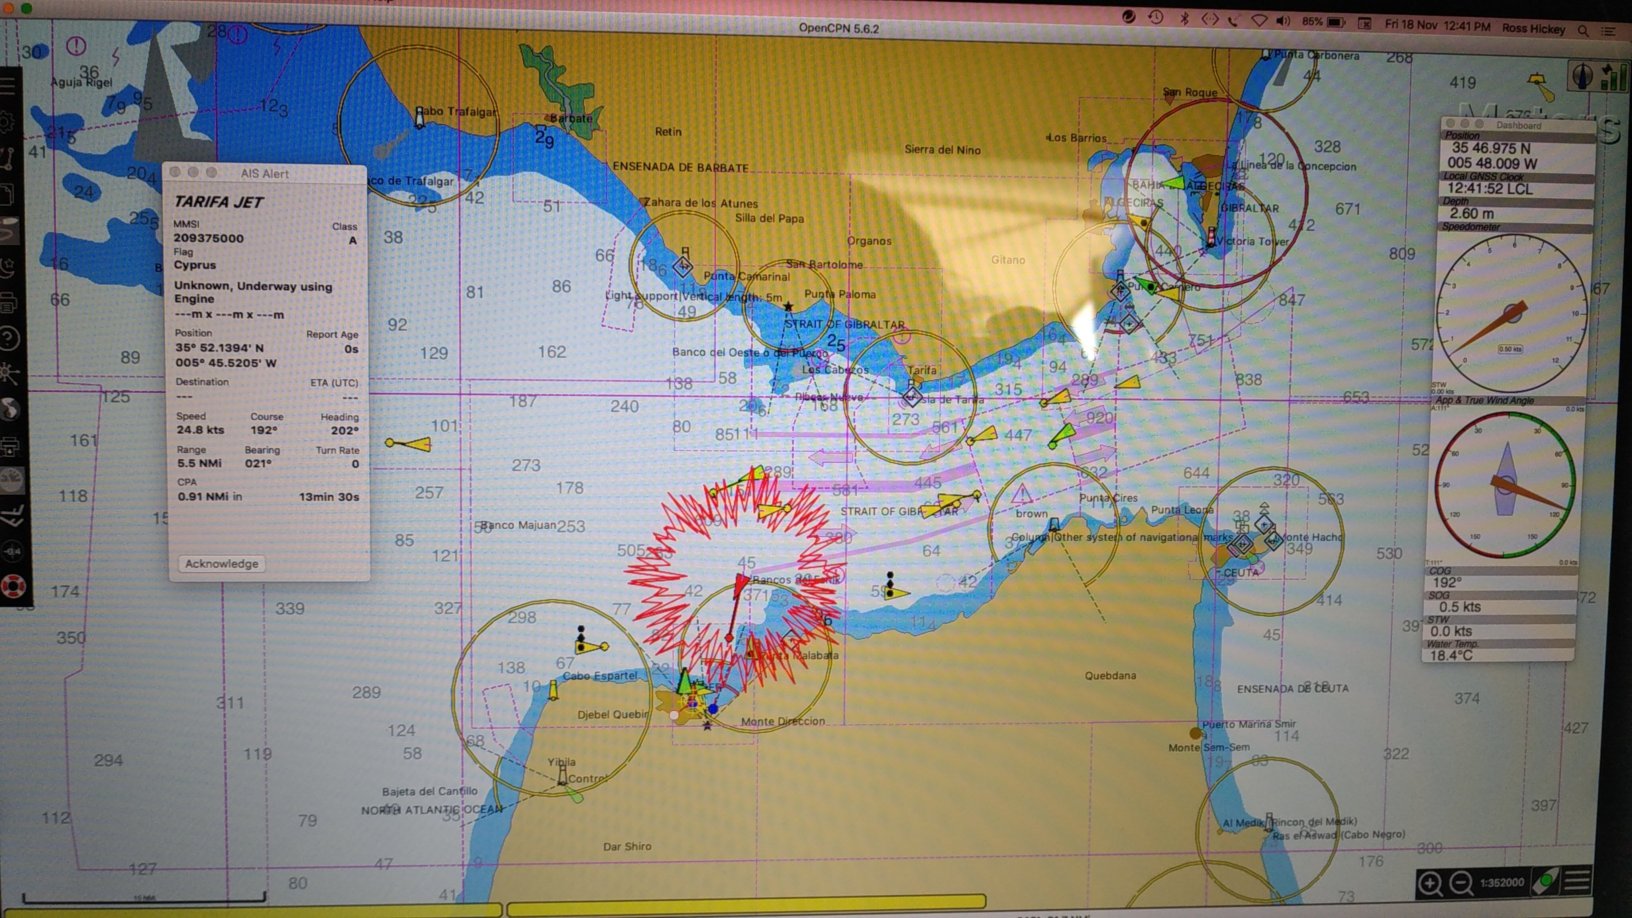Open Ross Hickey user menu
Image resolution: width=1632 pixels, height=918 pixels.
1533,28
